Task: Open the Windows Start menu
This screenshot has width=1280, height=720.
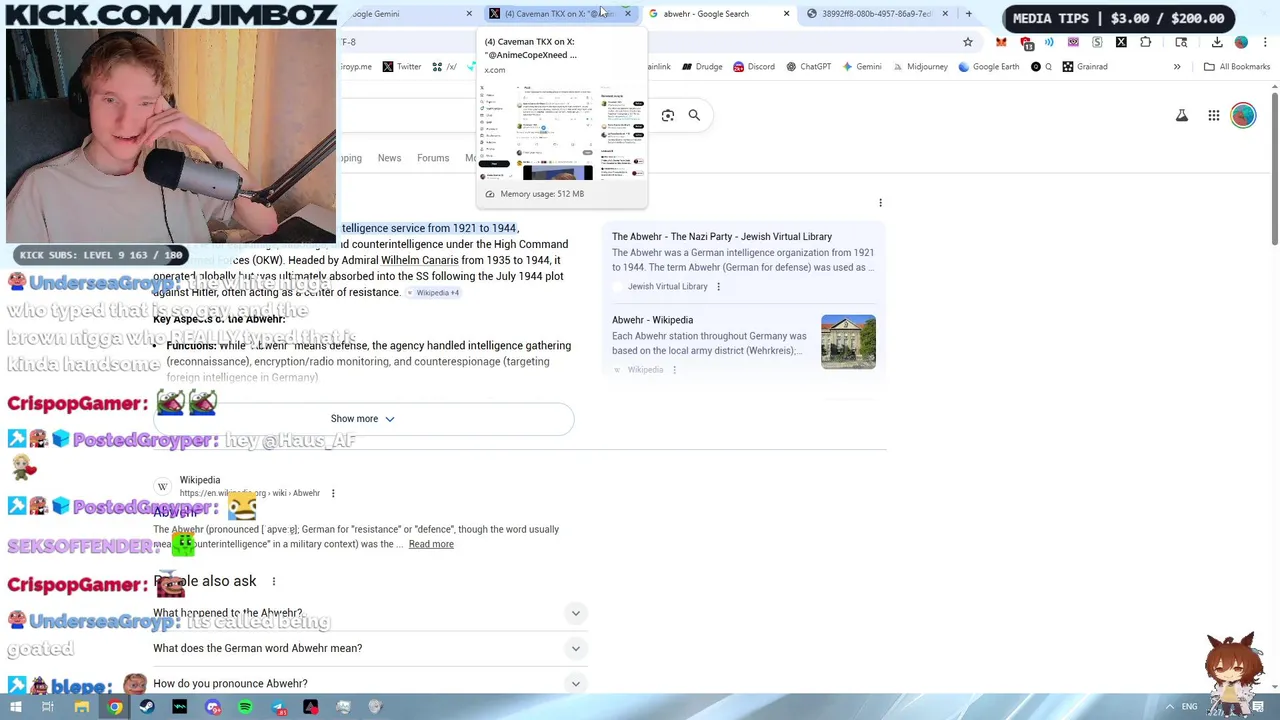Action: click(16, 707)
